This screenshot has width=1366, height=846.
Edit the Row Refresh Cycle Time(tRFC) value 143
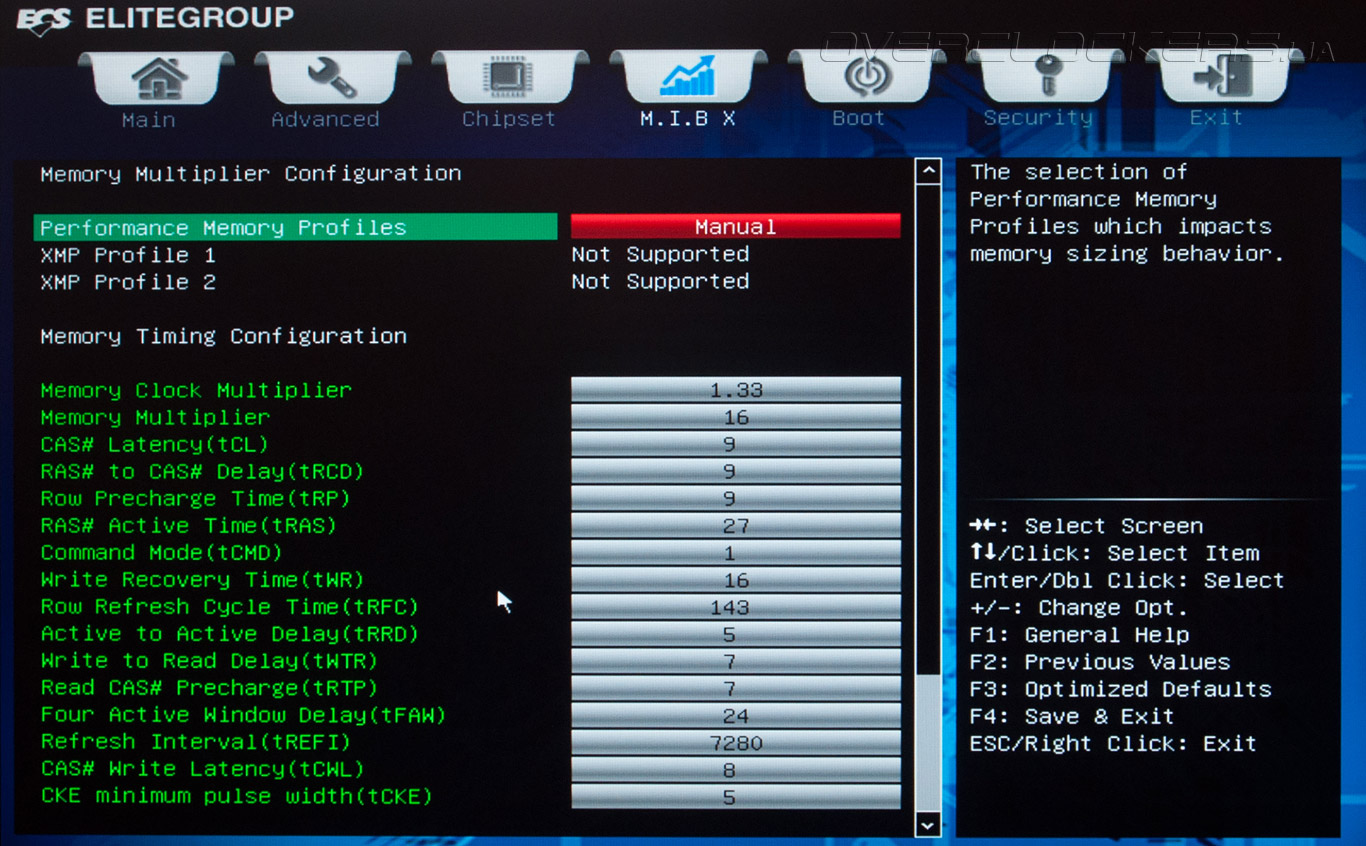(736, 607)
